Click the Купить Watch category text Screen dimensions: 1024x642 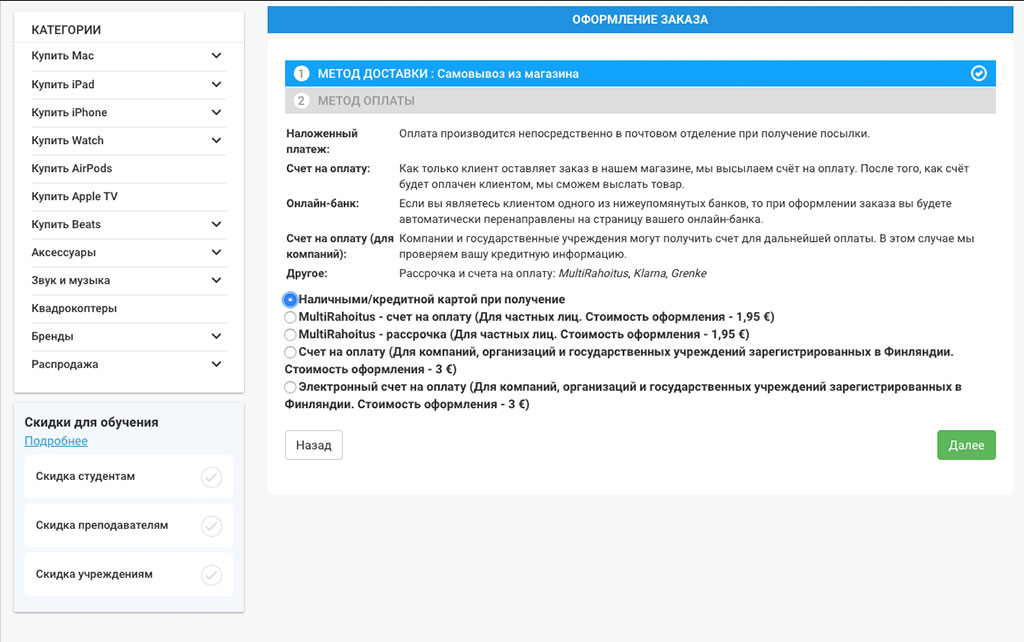(x=67, y=140)
